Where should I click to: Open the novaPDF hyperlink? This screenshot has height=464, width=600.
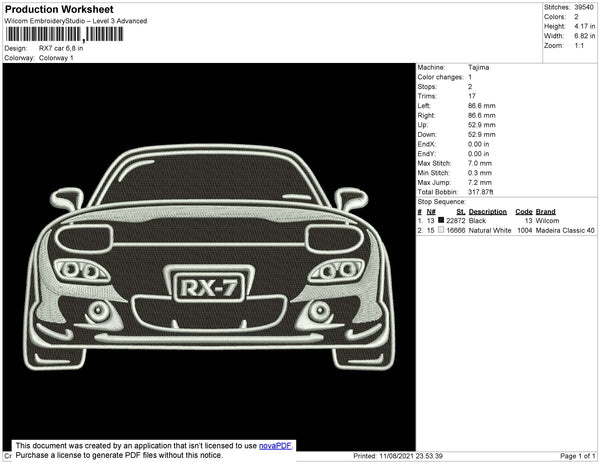pyautogui.click(x=275, y=446)
